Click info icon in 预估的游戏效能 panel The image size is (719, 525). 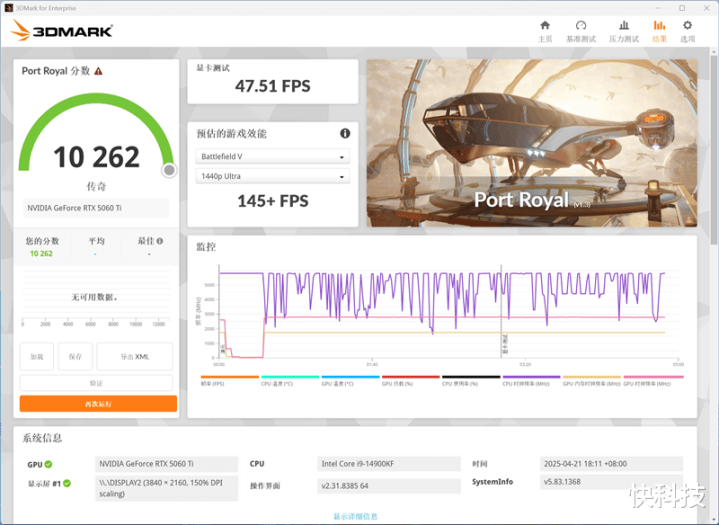click(345, 133)
